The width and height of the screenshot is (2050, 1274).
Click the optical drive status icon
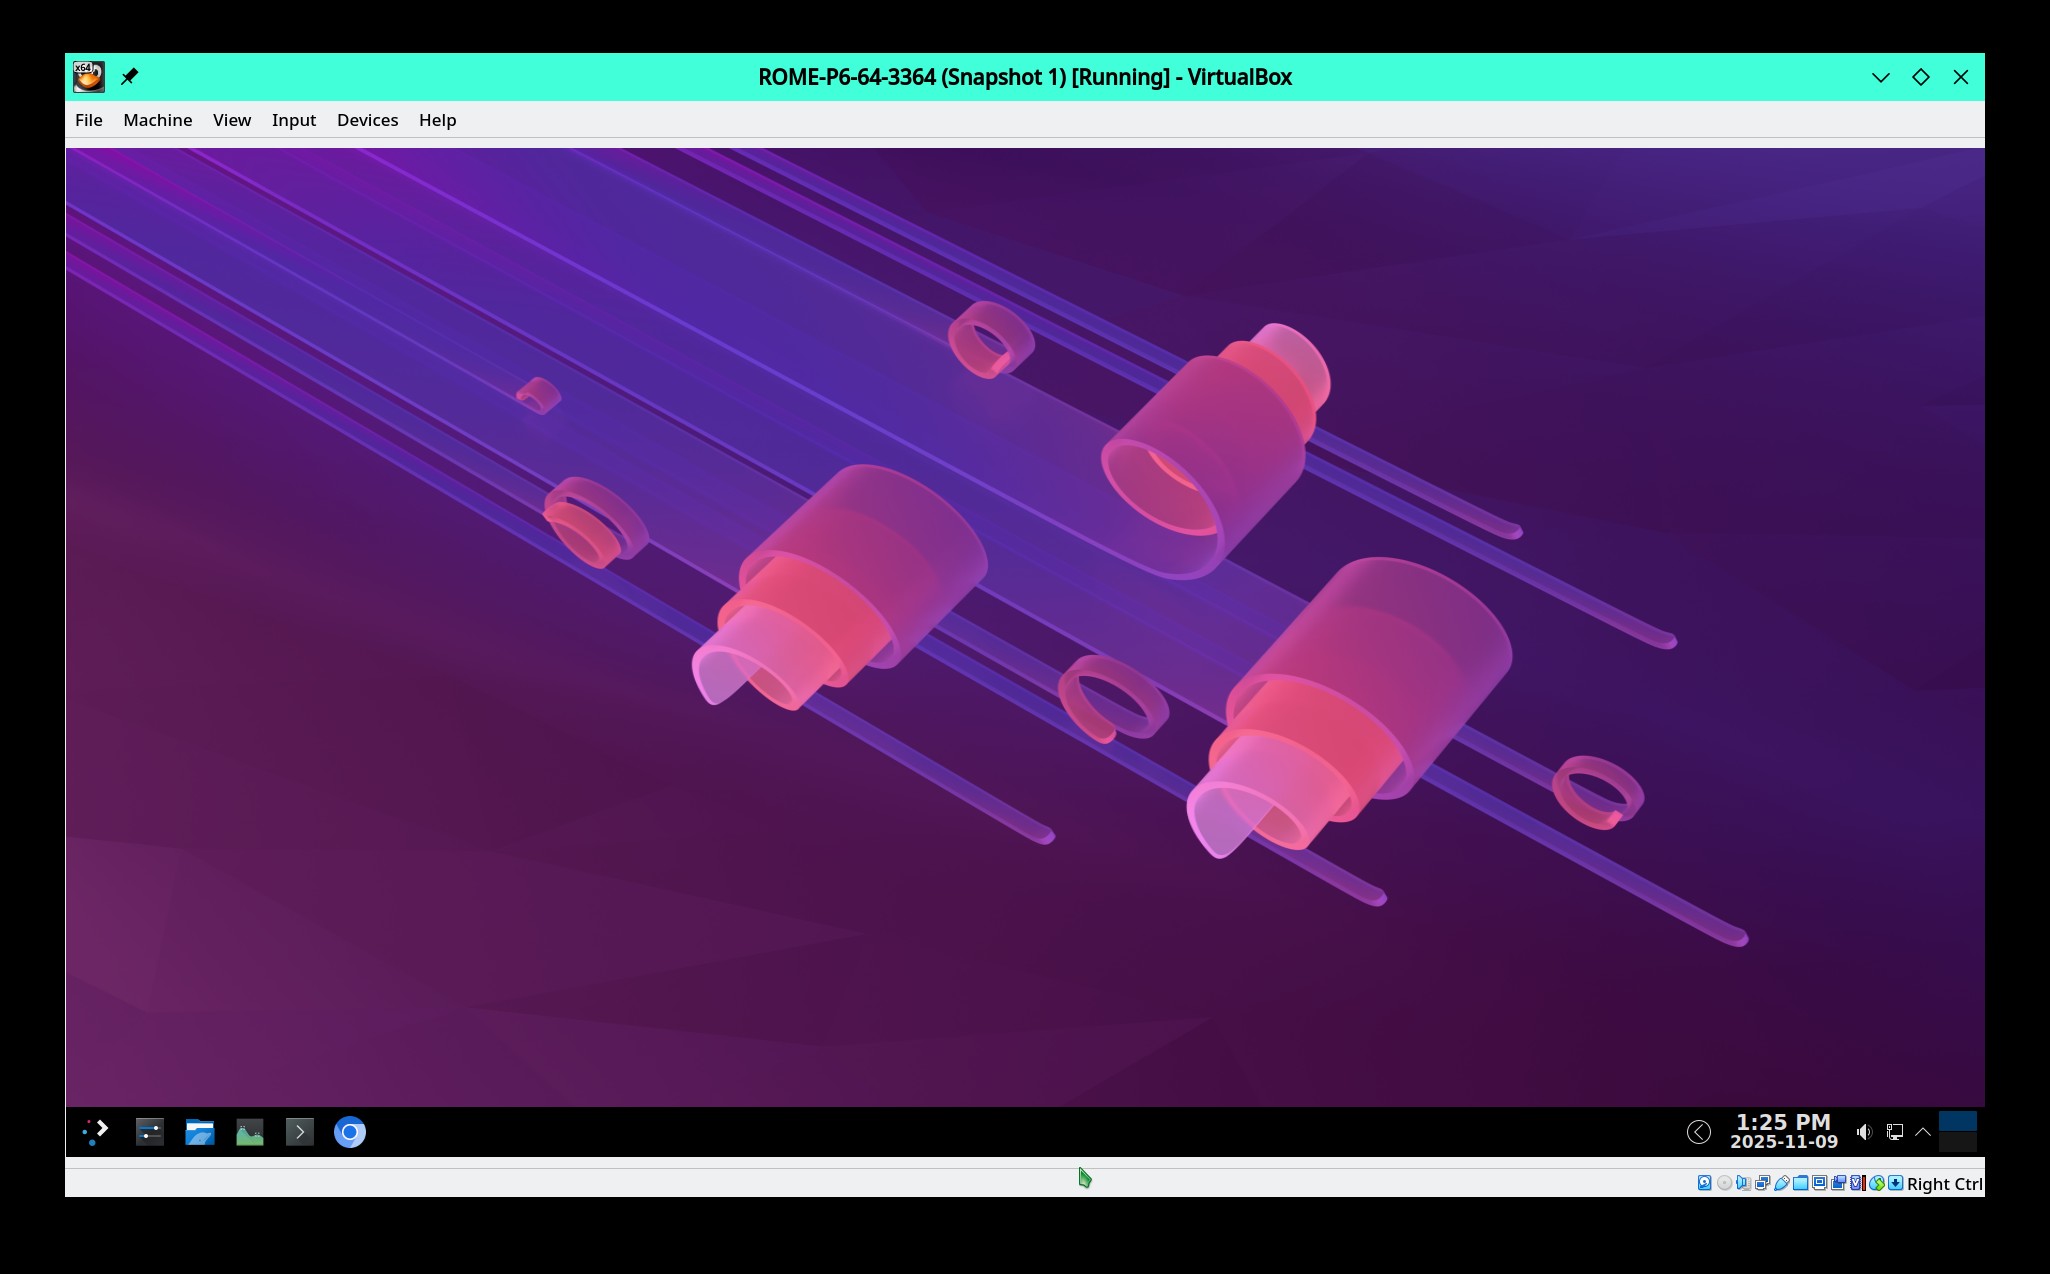pos(1724,1183)
